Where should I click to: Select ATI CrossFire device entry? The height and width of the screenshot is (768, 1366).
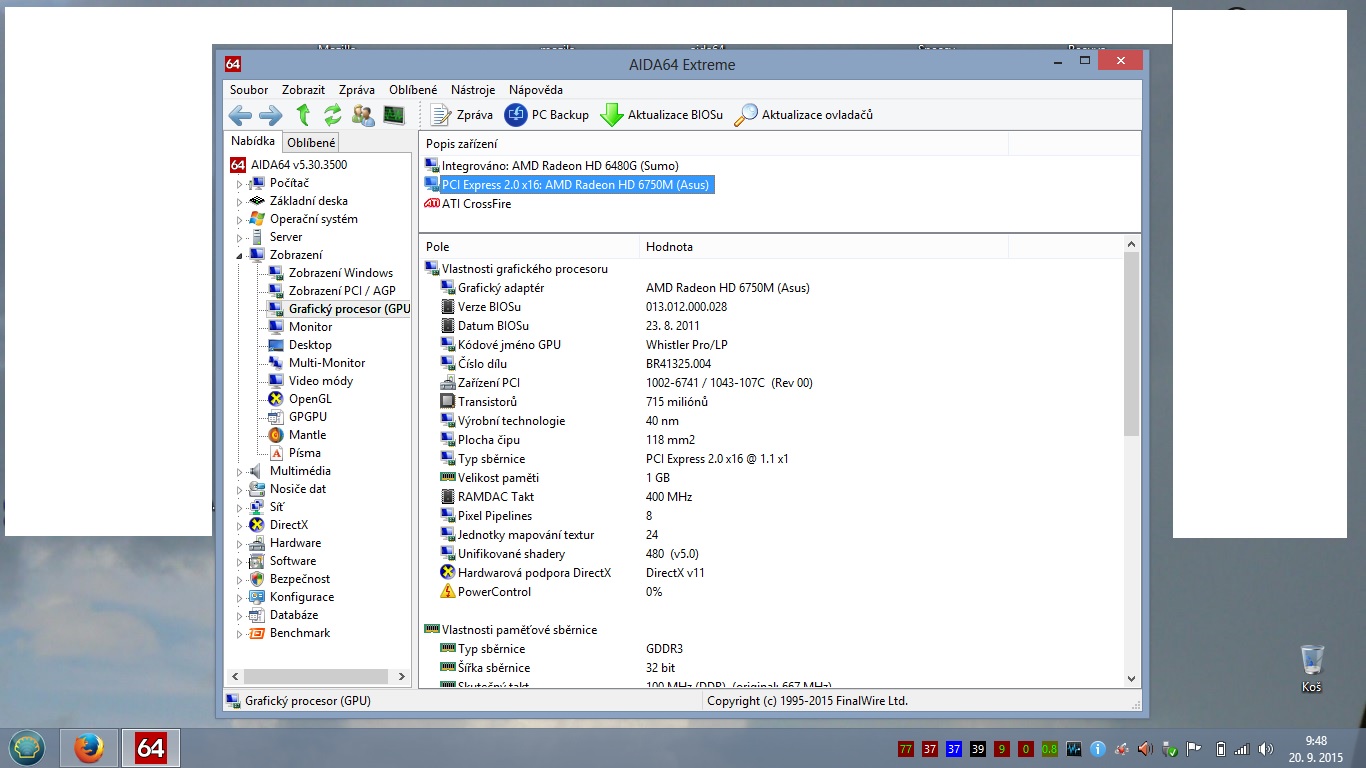476,204
